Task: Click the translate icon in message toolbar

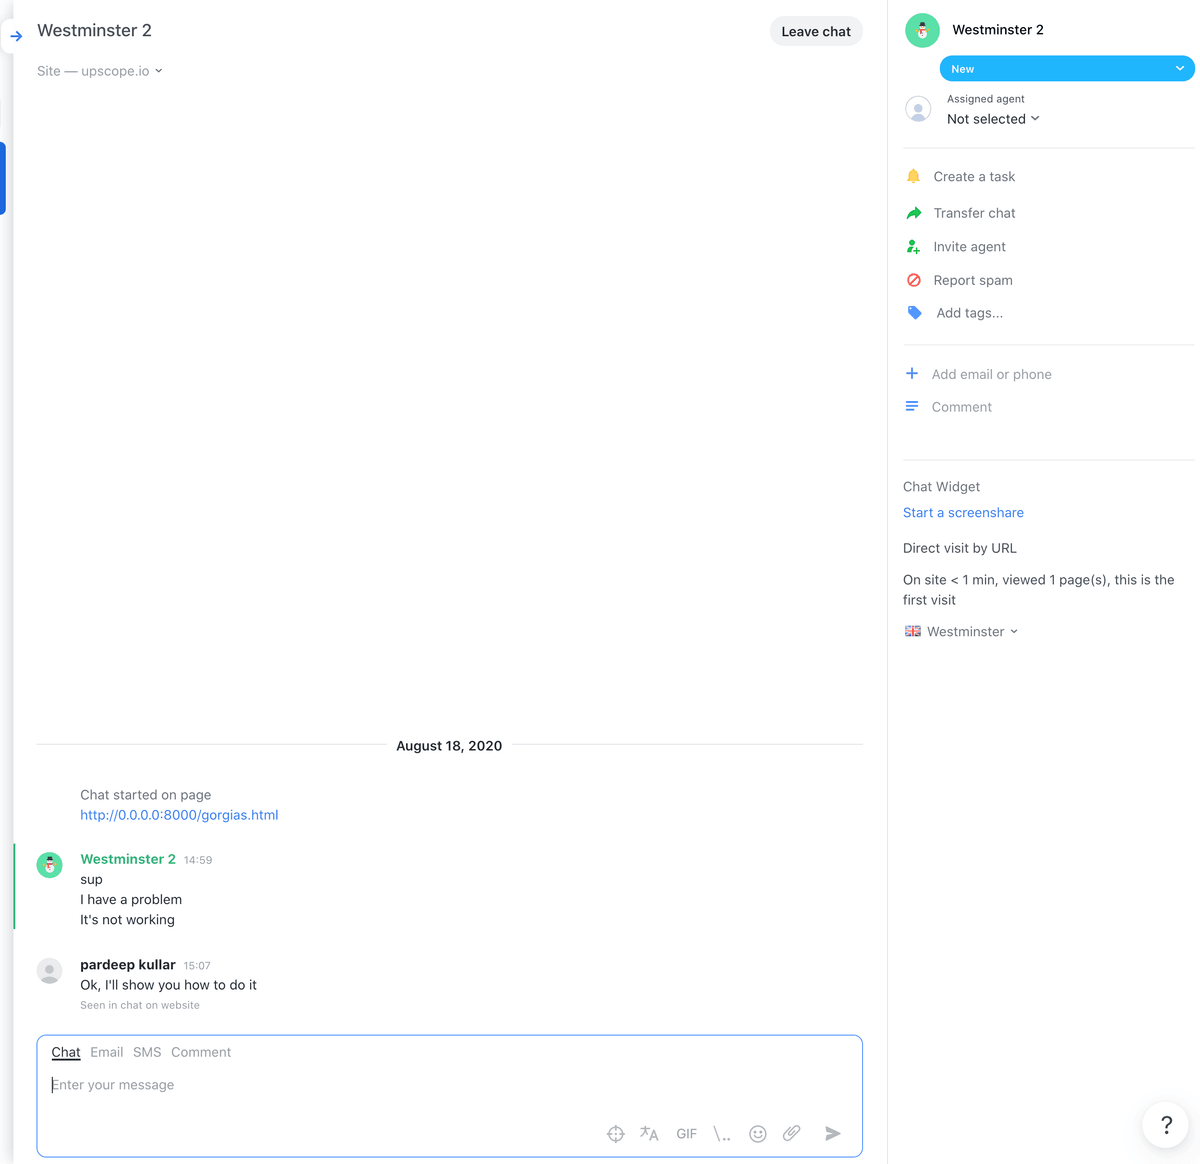Action: coord(649,1133)
